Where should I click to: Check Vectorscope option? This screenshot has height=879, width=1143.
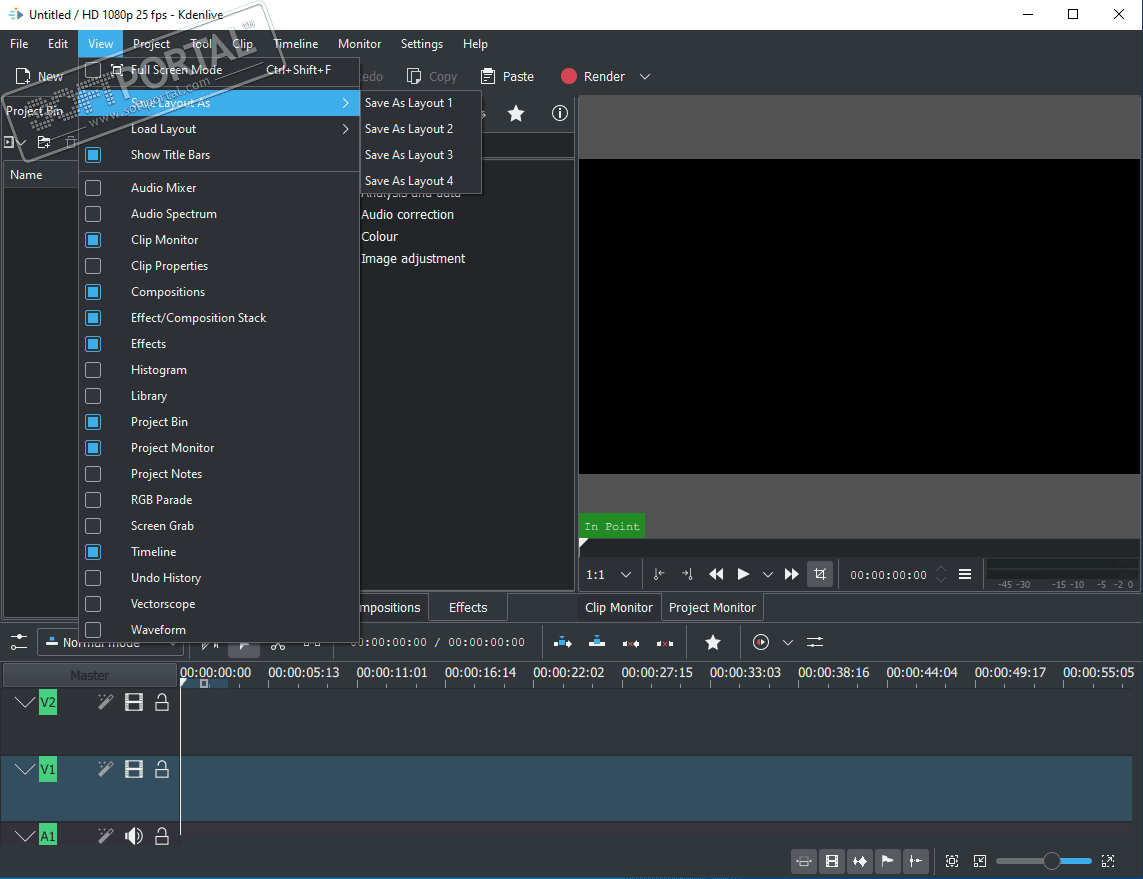click(x=93, y=604)
